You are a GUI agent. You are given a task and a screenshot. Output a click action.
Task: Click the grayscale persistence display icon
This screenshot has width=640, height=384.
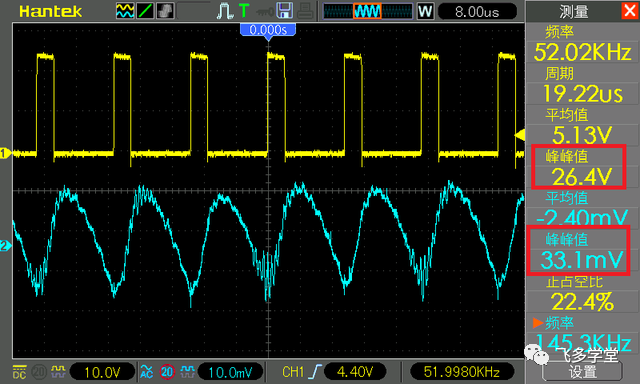[x=165, y=11]
